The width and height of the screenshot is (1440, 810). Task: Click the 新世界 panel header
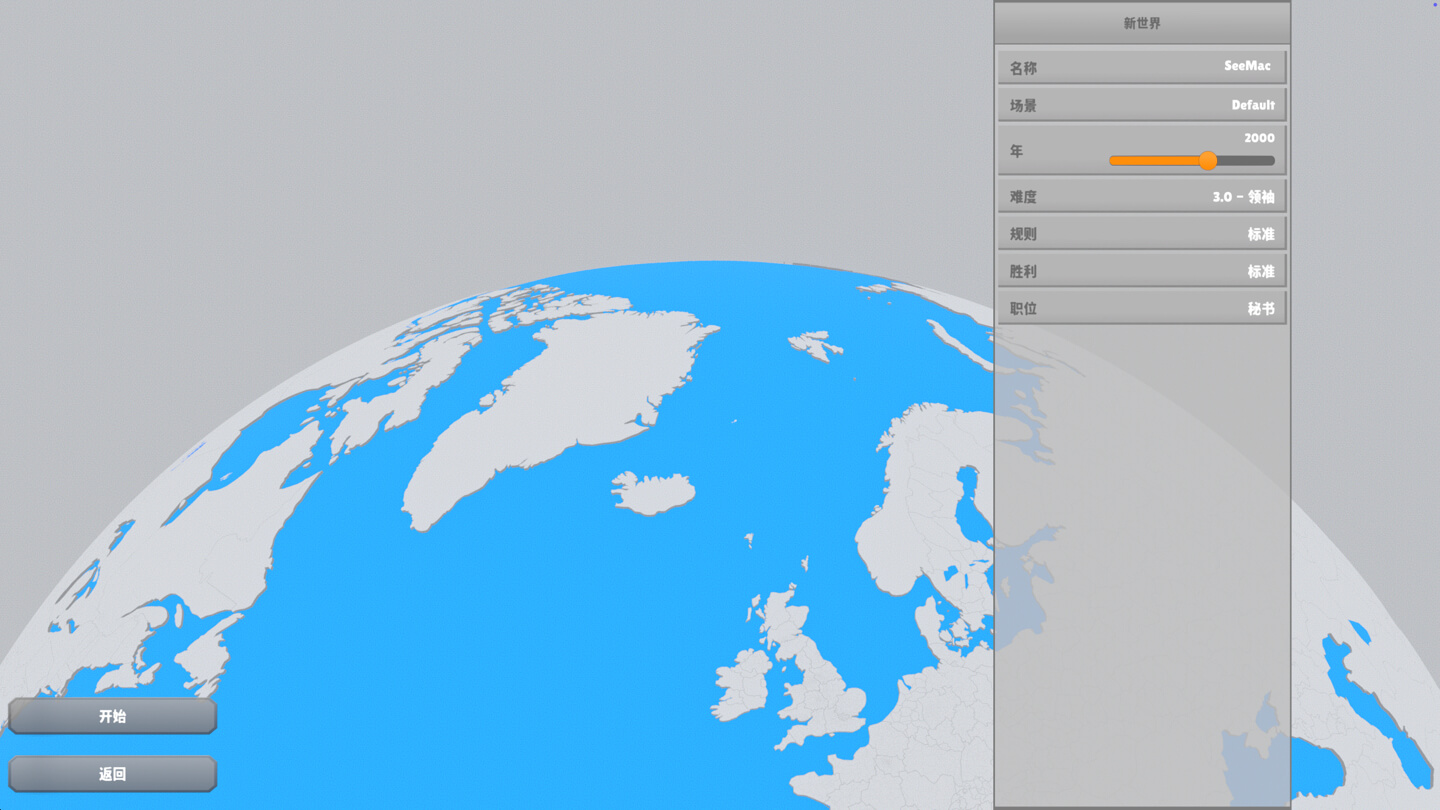(1142, 23)
